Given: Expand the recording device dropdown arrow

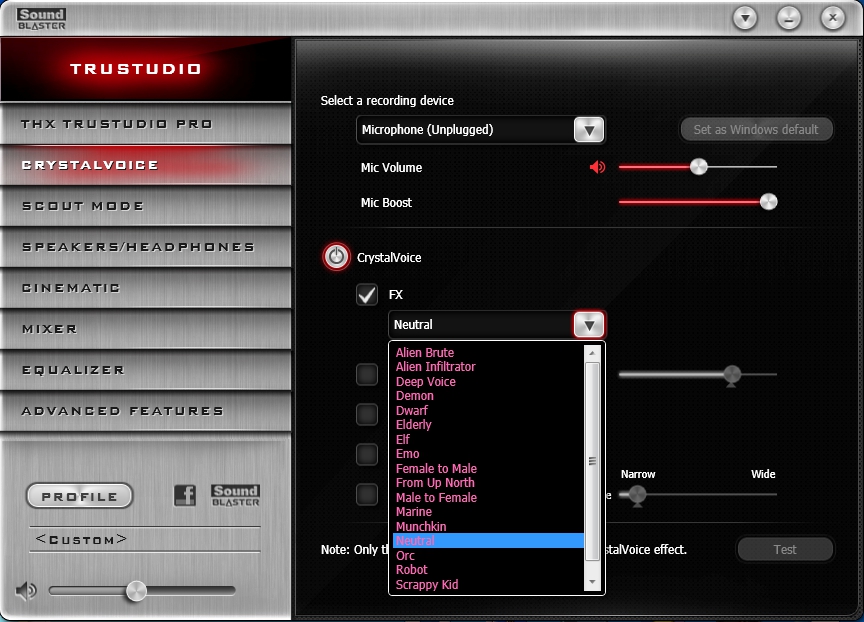Looking at the screenshot, I should coord(588,130).
